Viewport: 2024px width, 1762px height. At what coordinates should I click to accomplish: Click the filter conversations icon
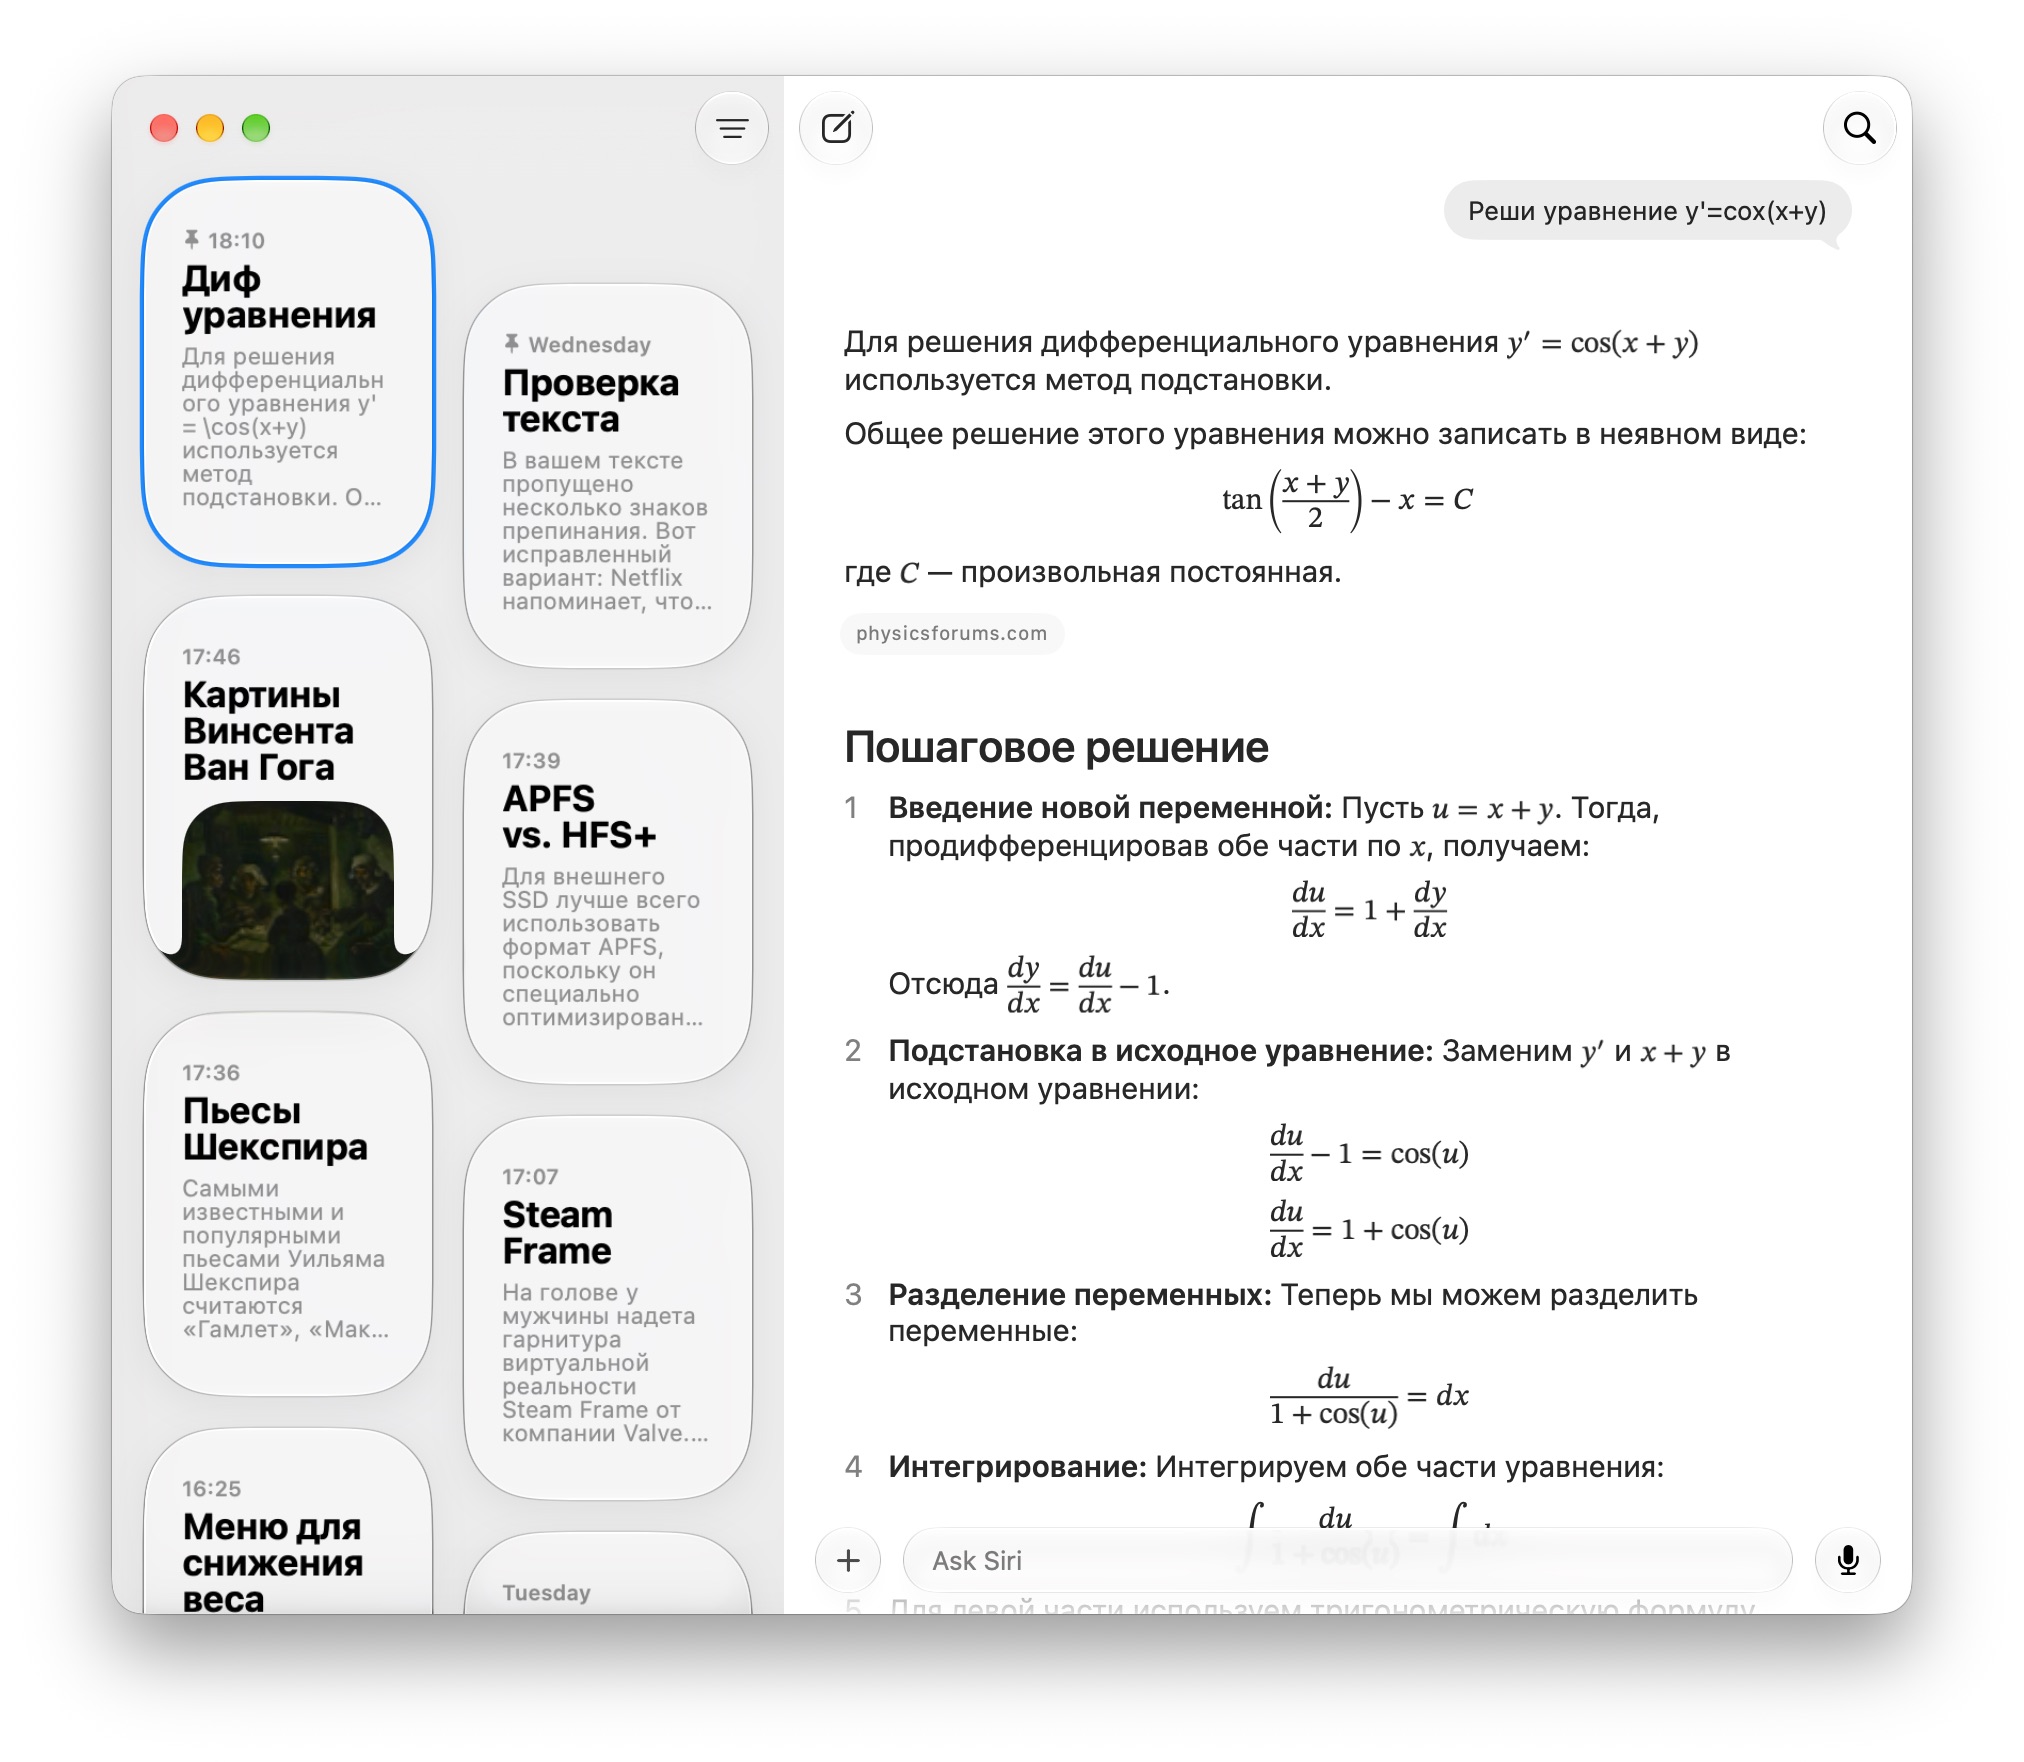point(732,128)
